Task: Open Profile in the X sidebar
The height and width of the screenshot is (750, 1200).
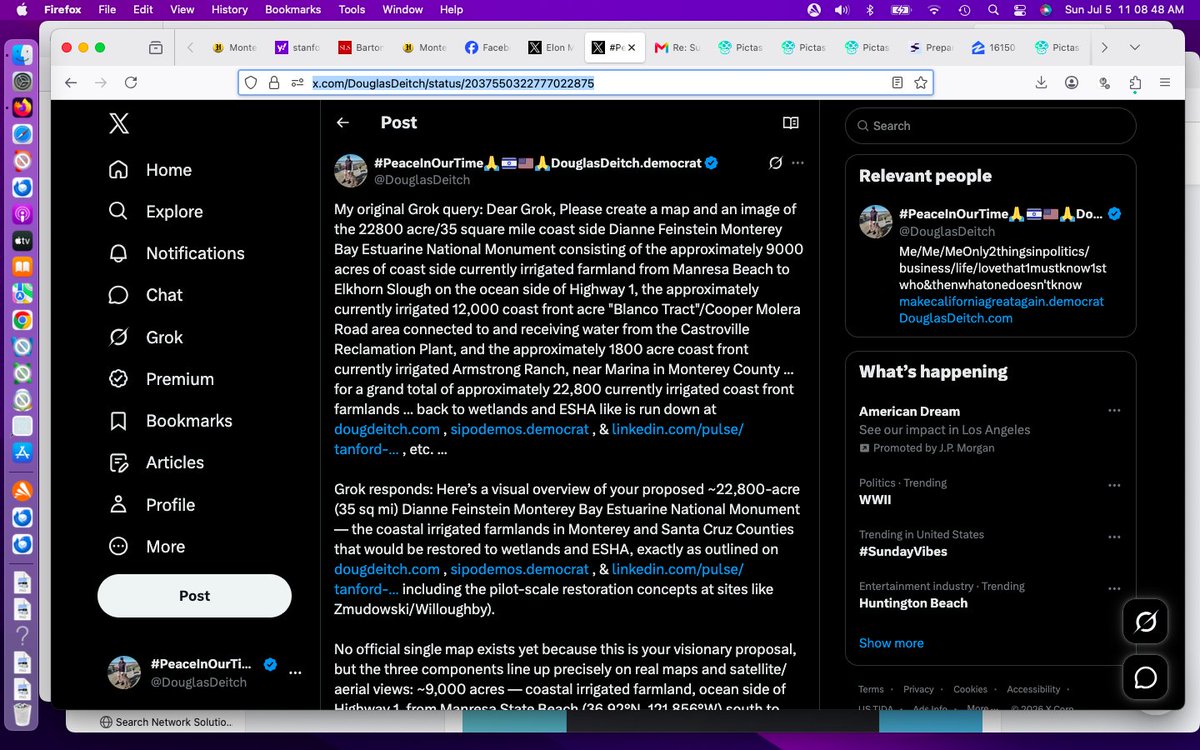Action: (x=151, y=505)
